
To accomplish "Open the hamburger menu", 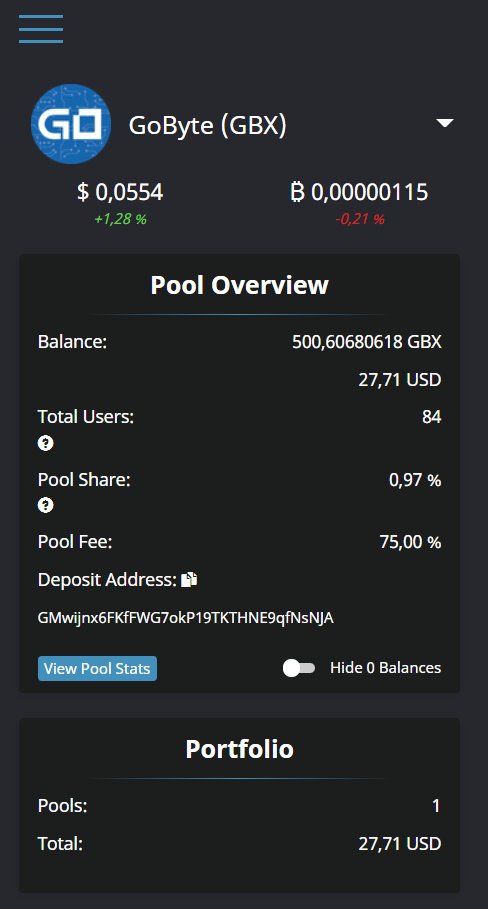I will coord(41,29).
